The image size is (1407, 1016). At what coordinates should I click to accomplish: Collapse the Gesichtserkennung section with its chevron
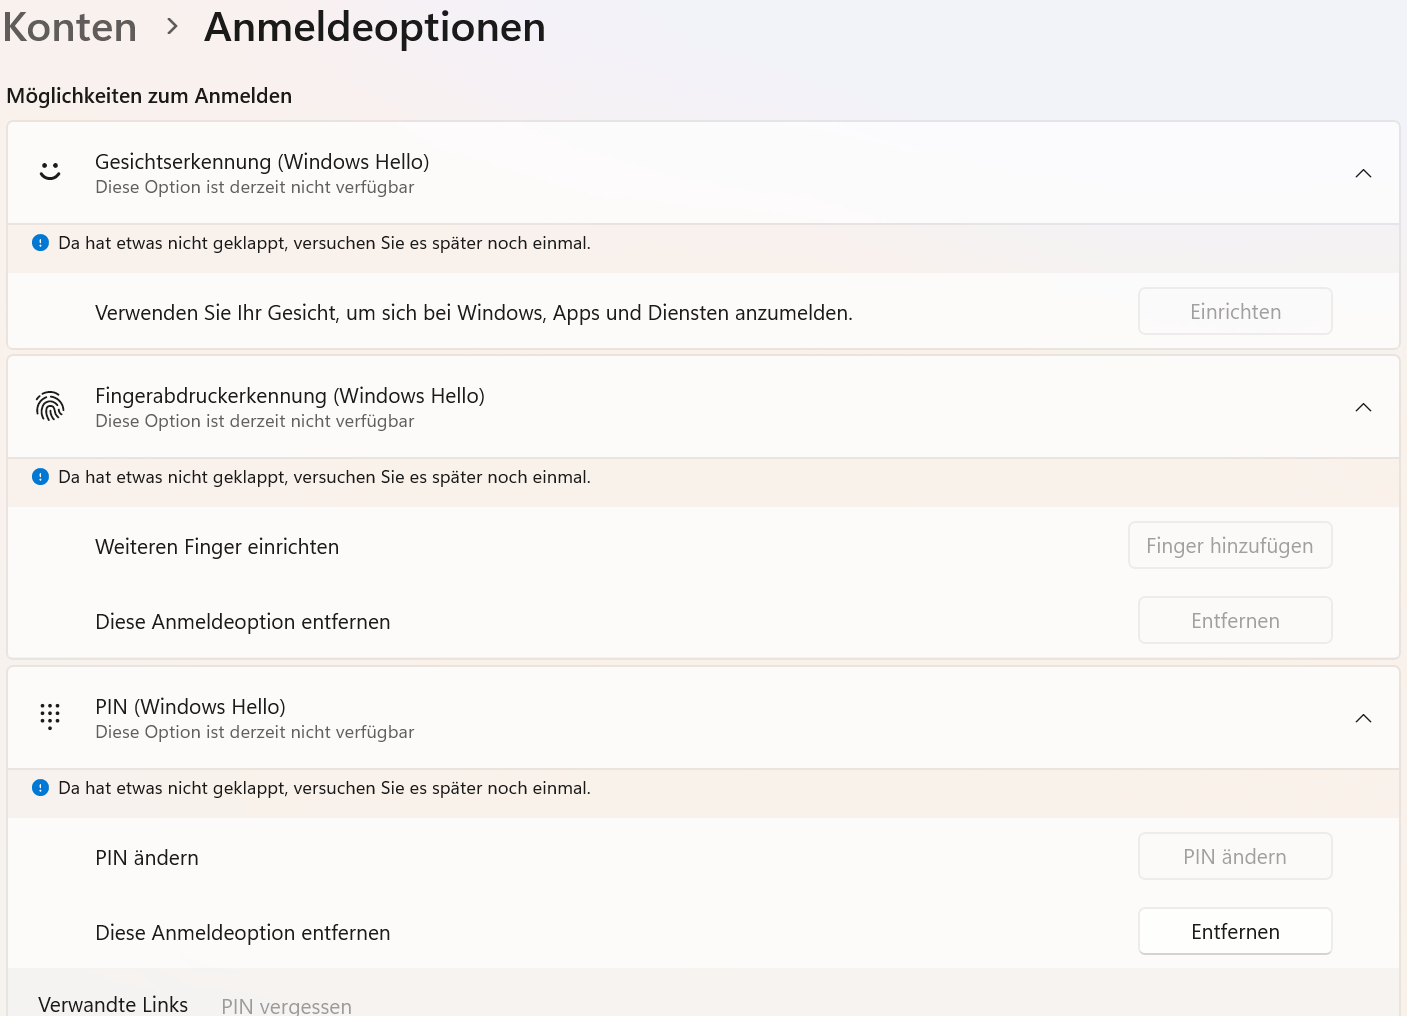pos(1363,174)
